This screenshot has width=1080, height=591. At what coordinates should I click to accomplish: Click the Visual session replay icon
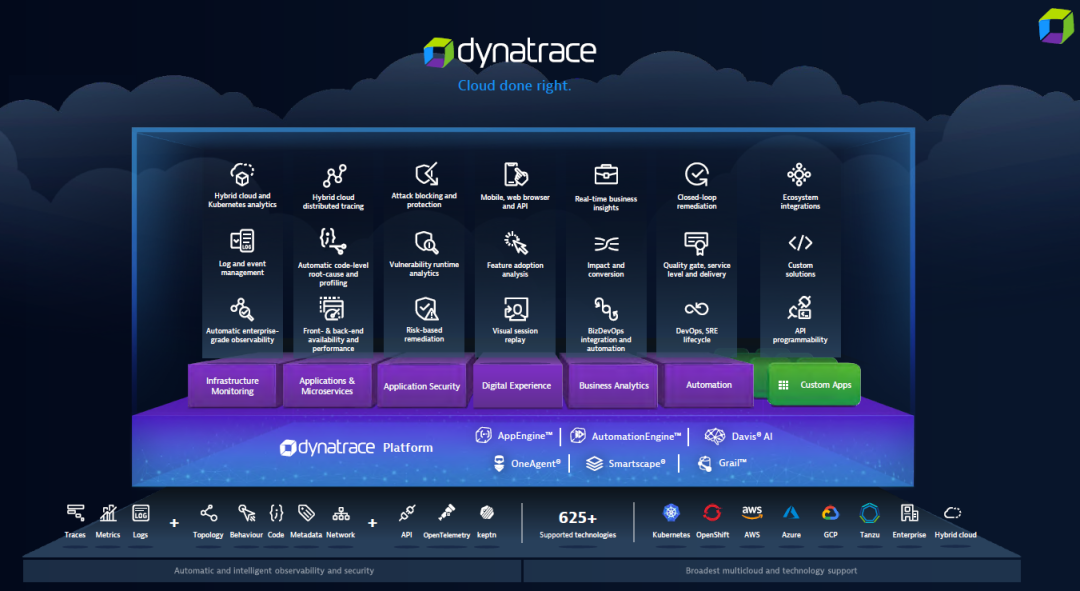coord(516,308)
